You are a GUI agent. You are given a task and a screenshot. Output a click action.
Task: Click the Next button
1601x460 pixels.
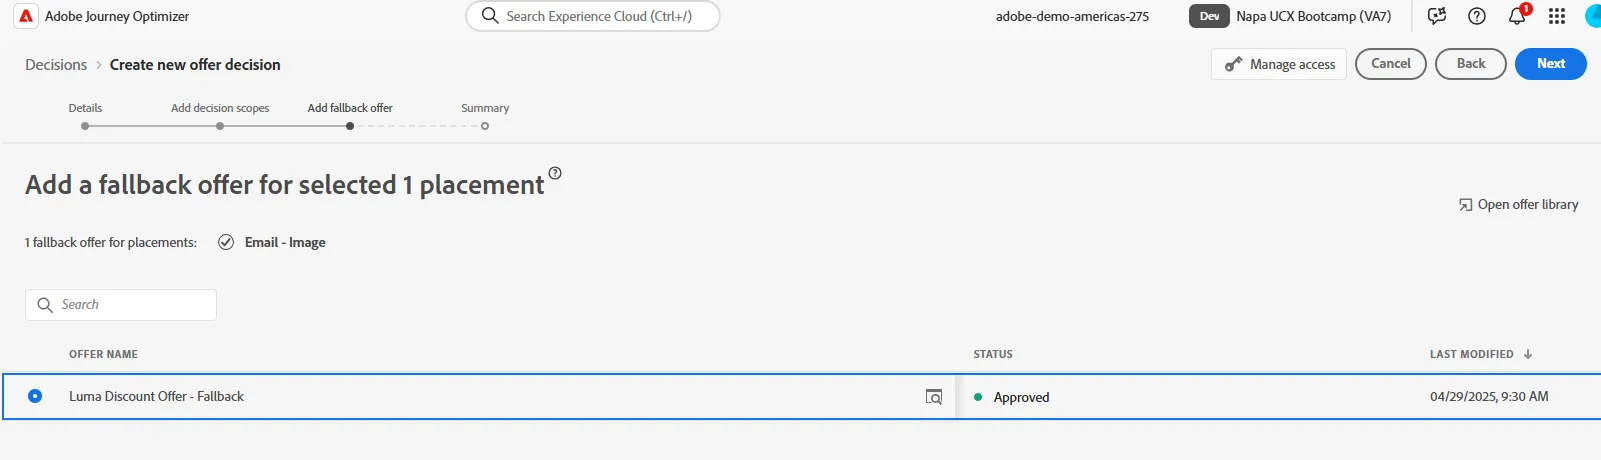tap(1551, 64)
